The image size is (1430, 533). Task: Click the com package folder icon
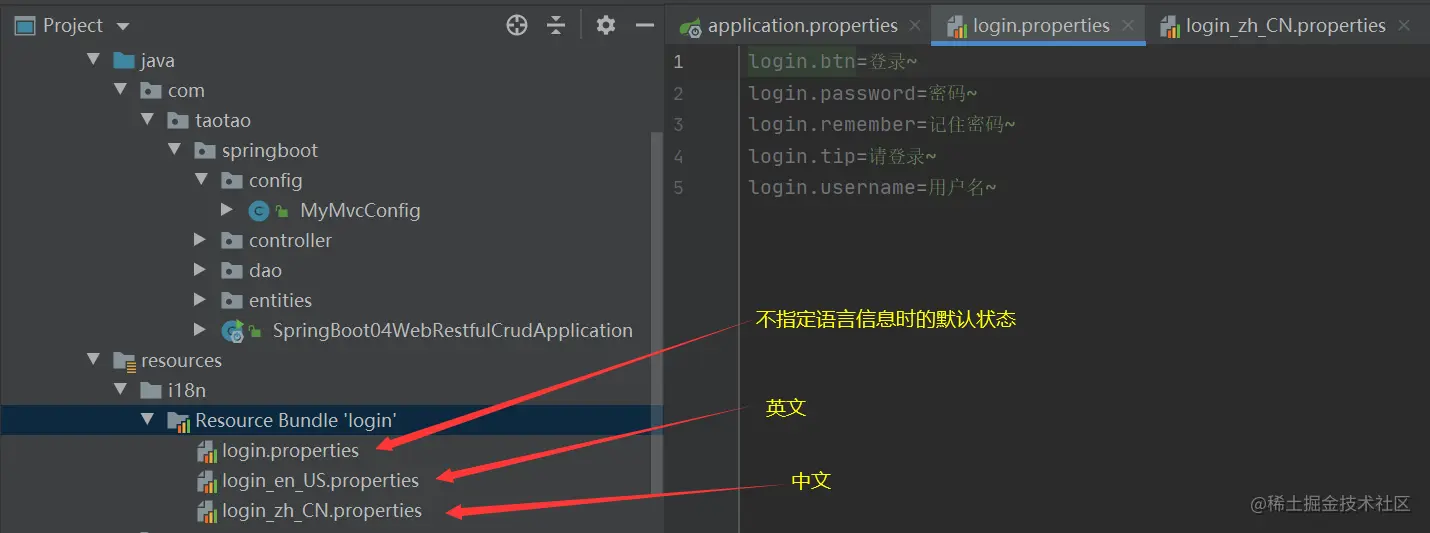coord(151,91)
